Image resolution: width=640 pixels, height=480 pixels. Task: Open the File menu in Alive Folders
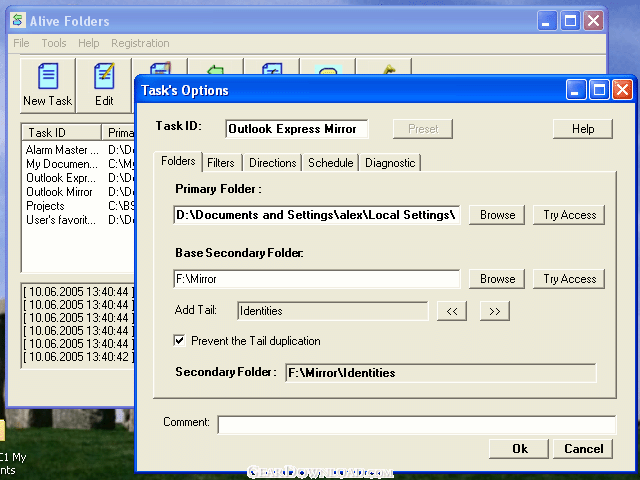21,43
